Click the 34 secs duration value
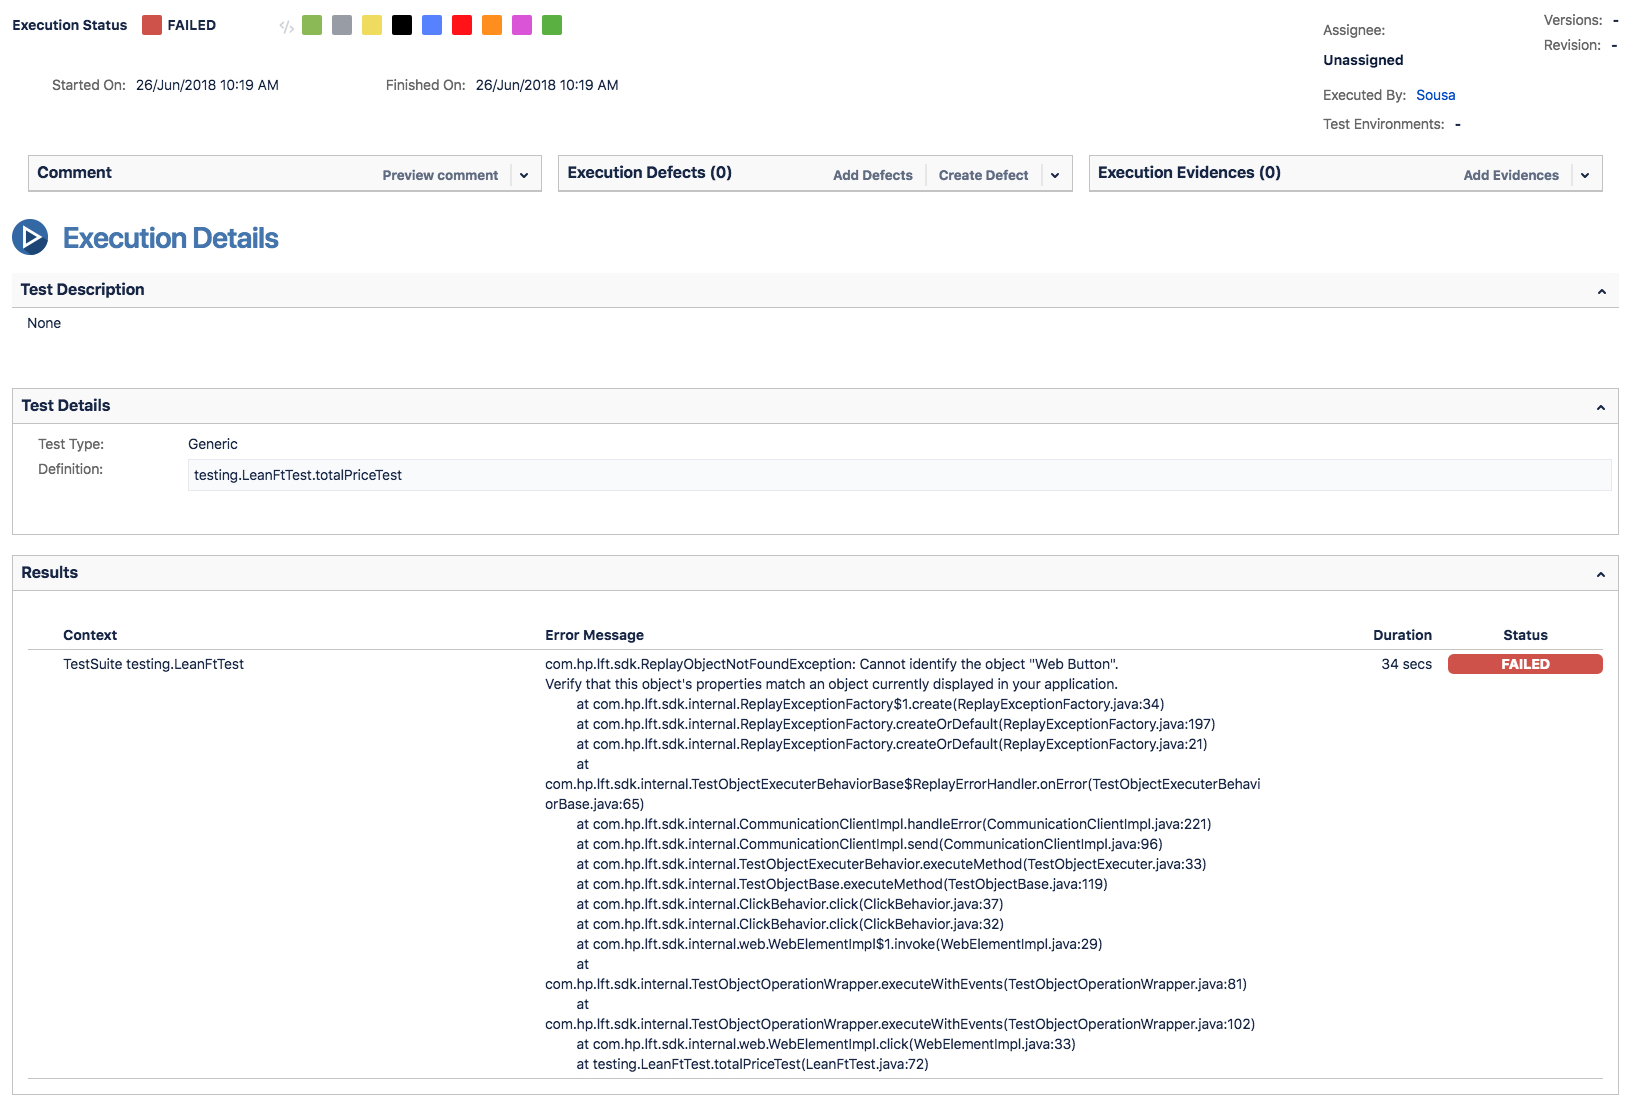 click(x=1406, y=664)
